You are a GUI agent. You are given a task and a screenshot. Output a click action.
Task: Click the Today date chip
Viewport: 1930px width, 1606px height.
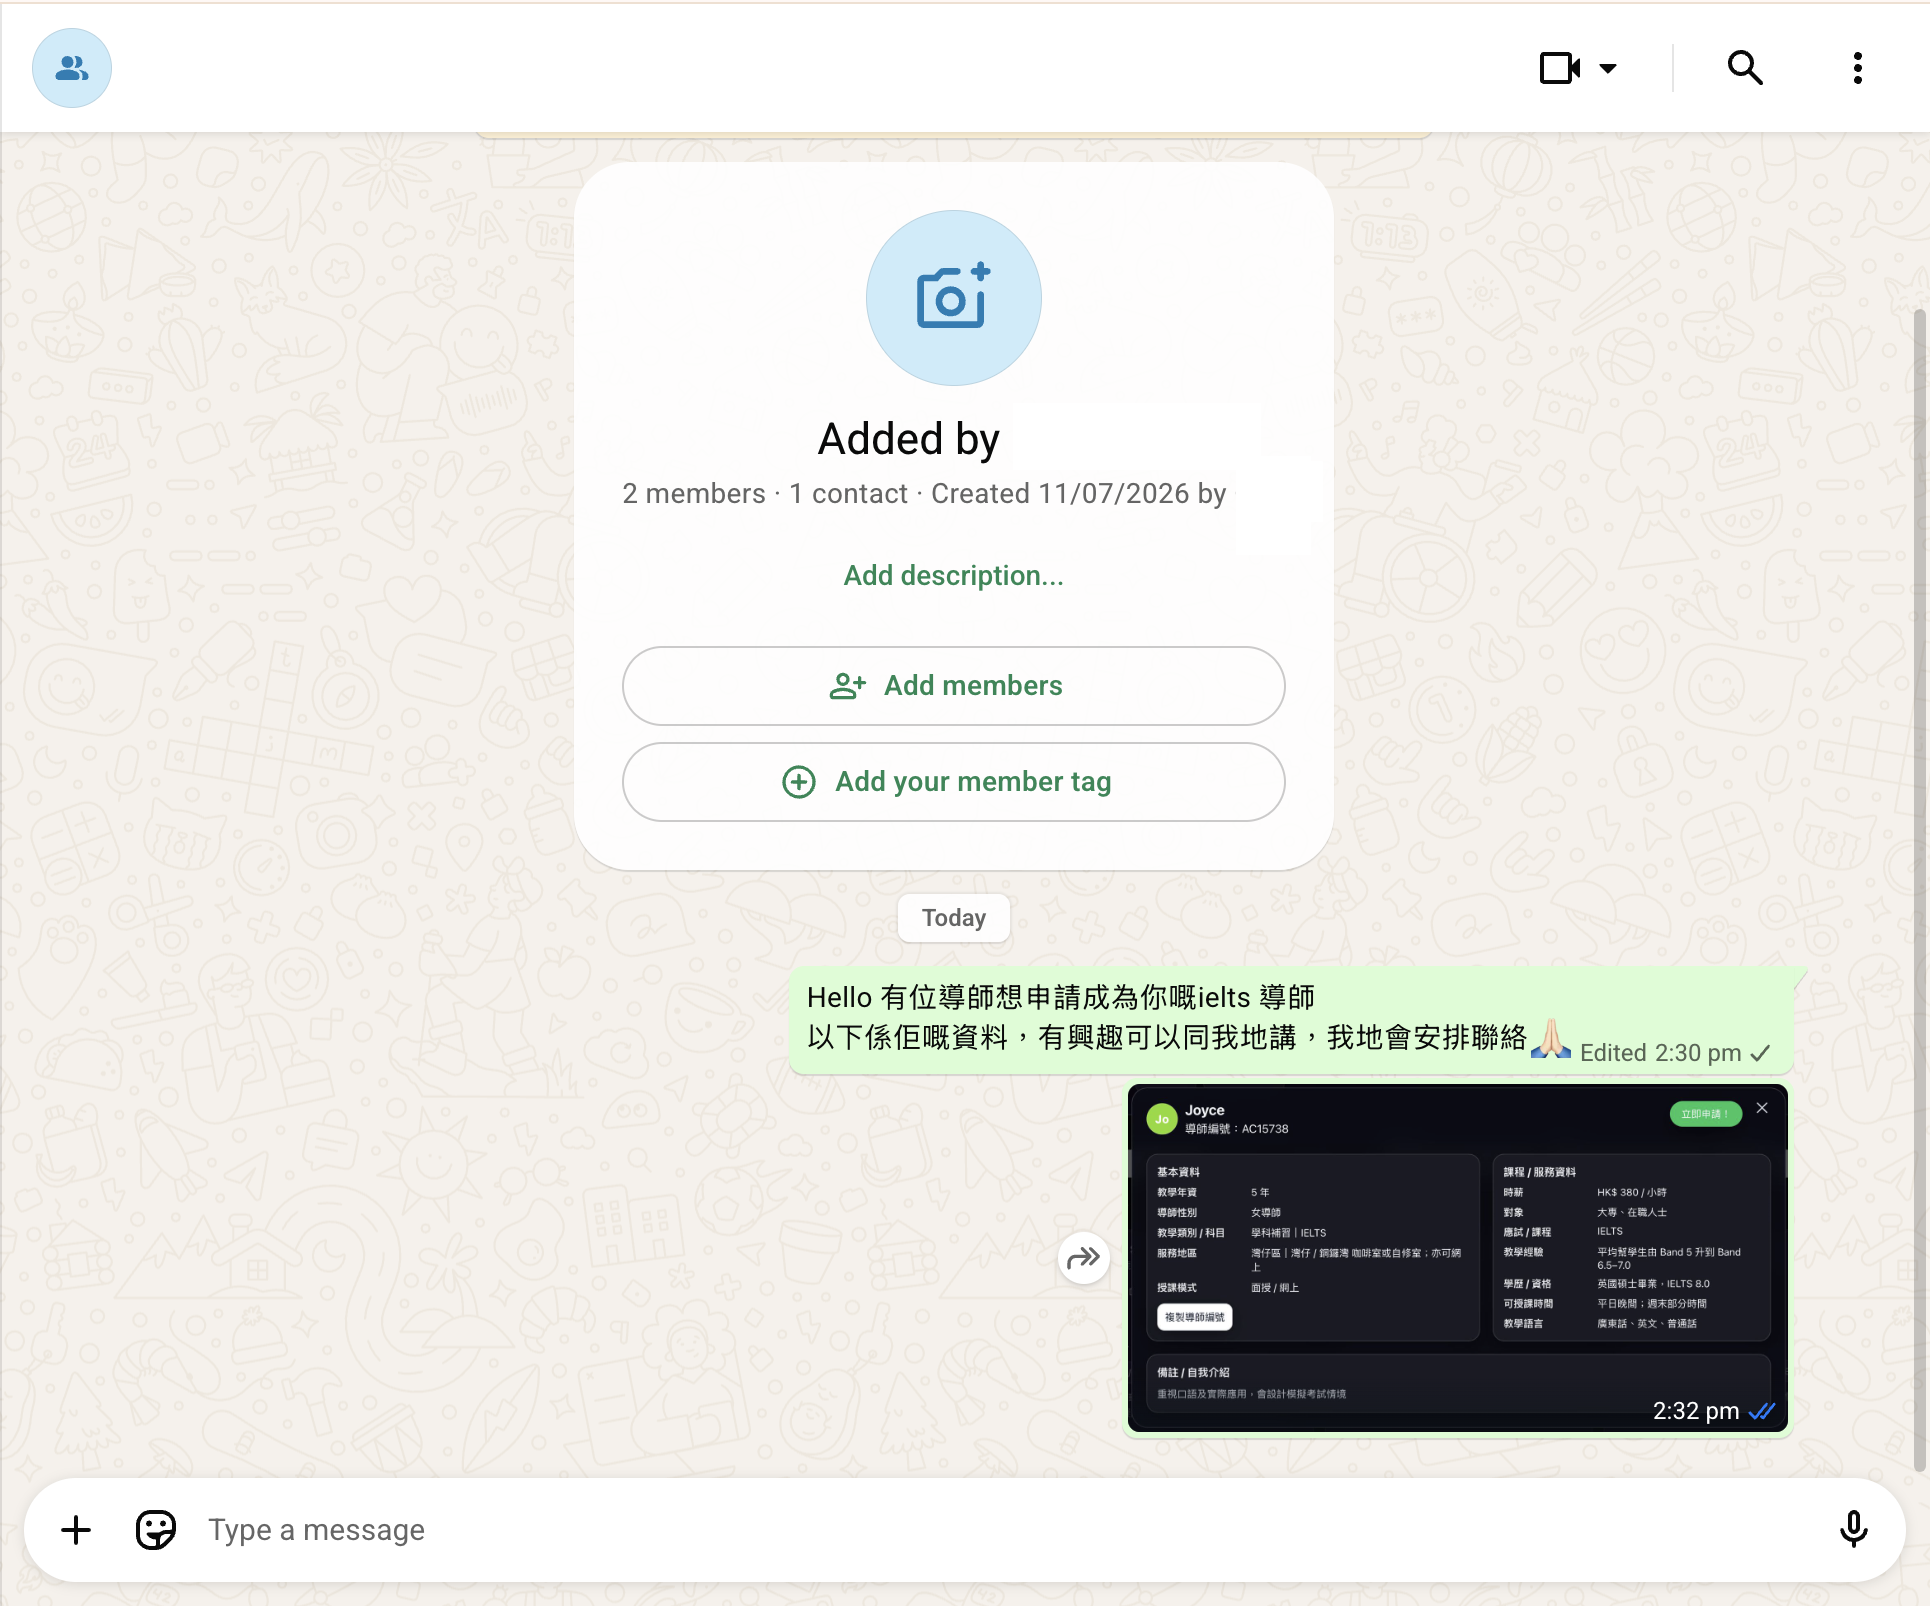(x=954, y=918)
